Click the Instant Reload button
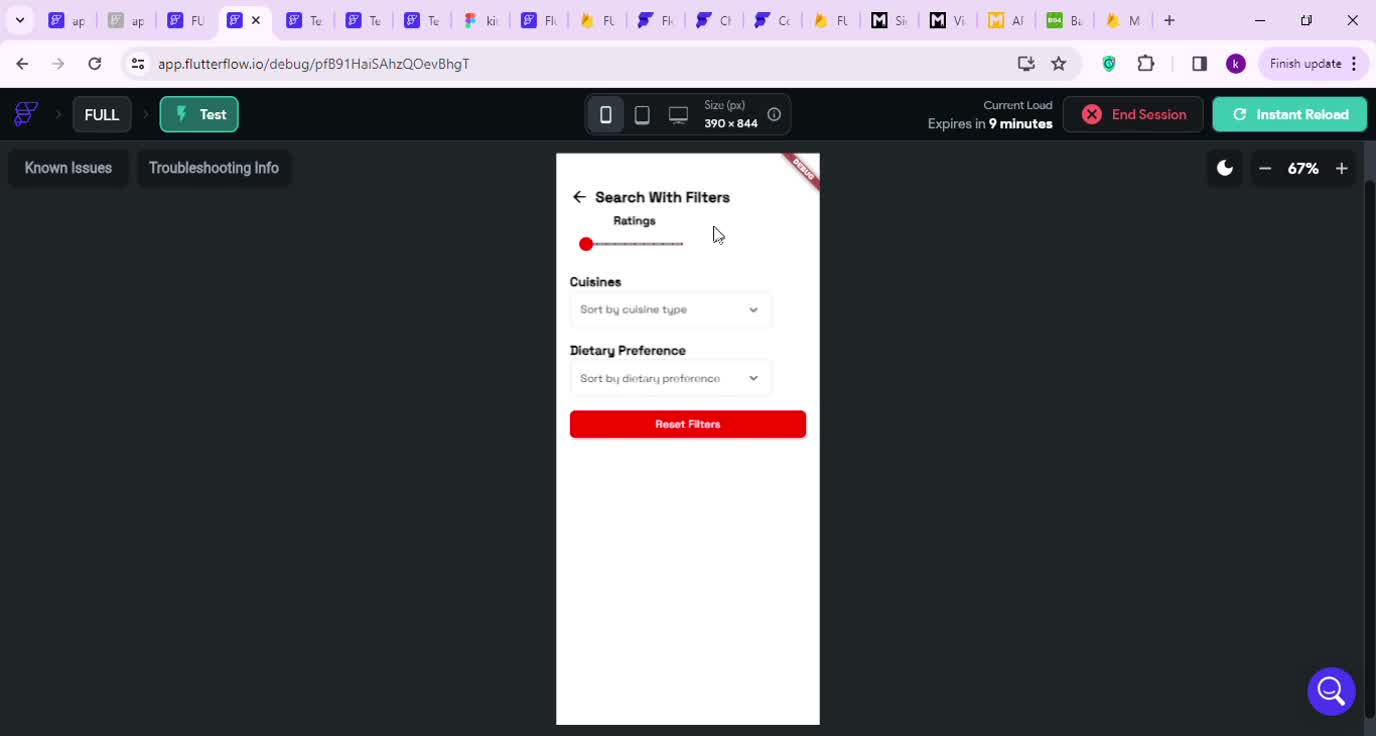1376x736 pixels. coord(1289,115)
